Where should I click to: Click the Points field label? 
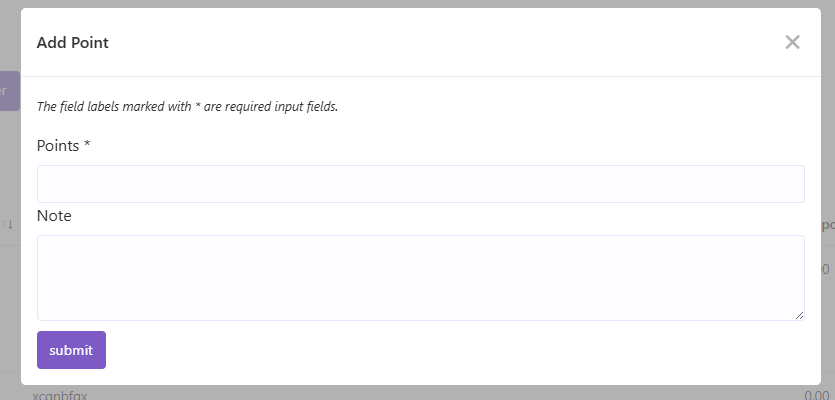coord(60,146)
